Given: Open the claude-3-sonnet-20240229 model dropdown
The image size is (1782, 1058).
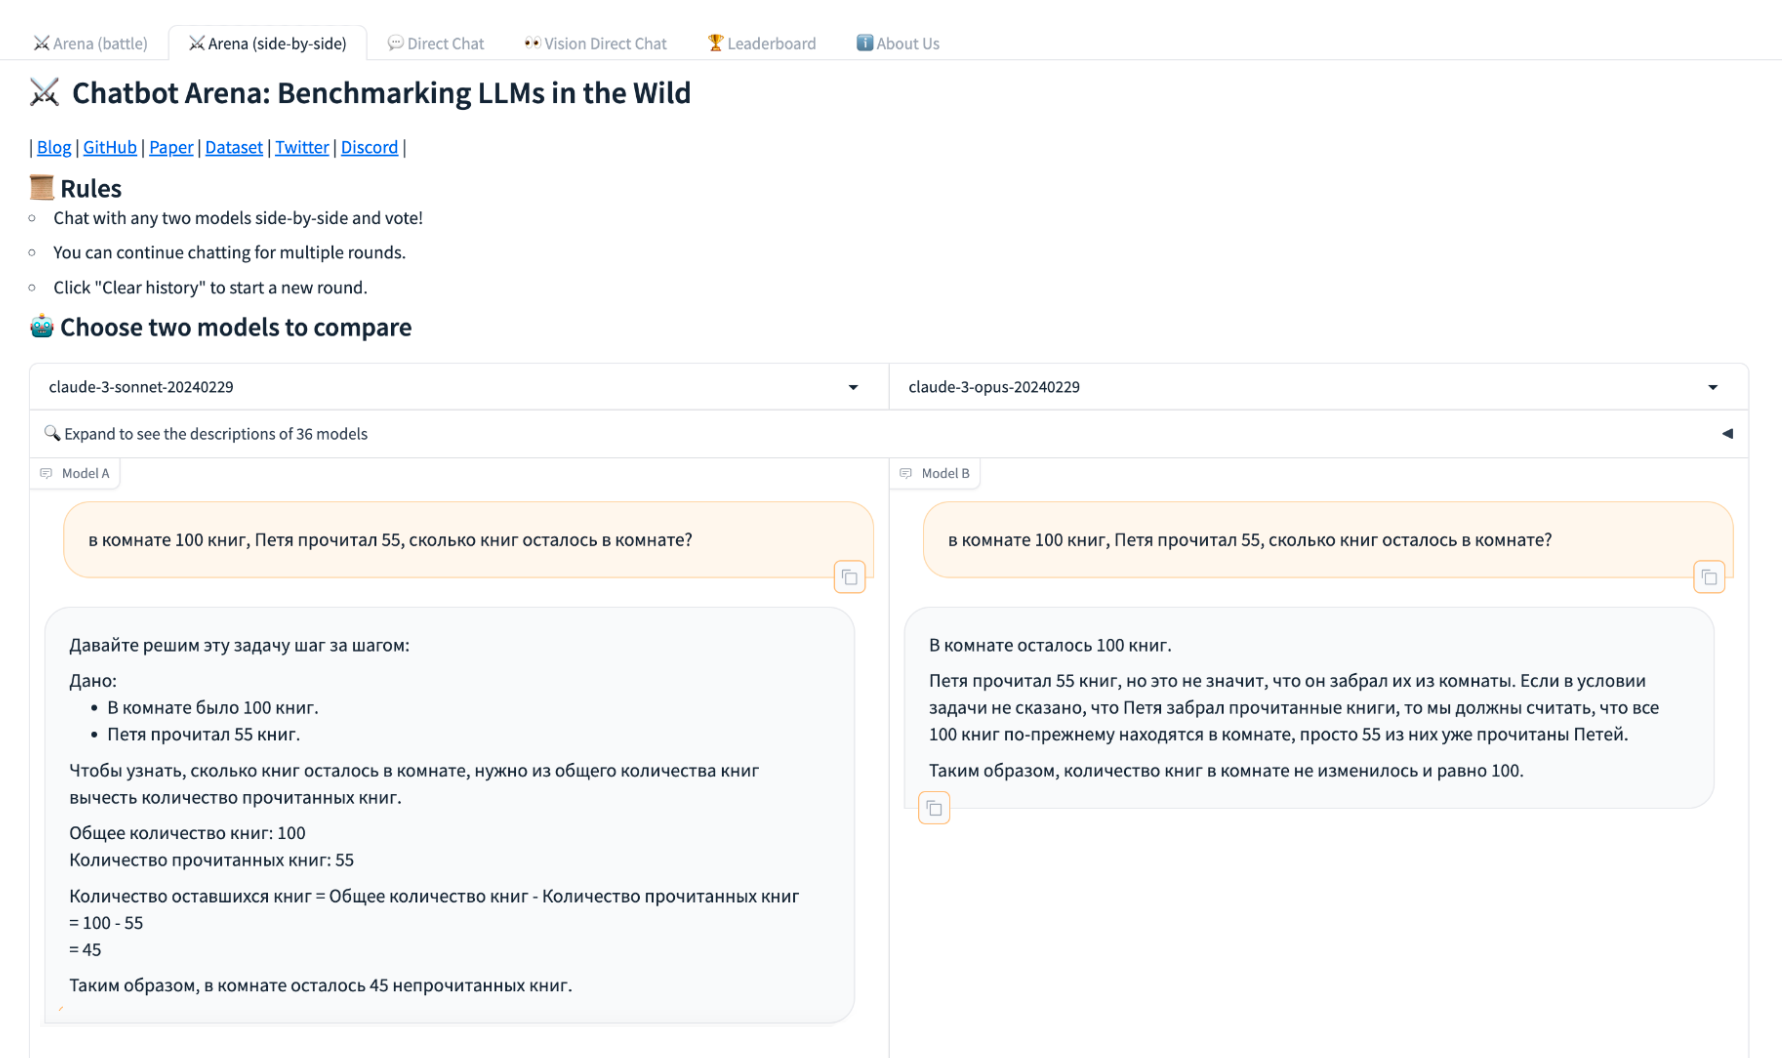Looking at the screenshot, I should tap(459, 387).
